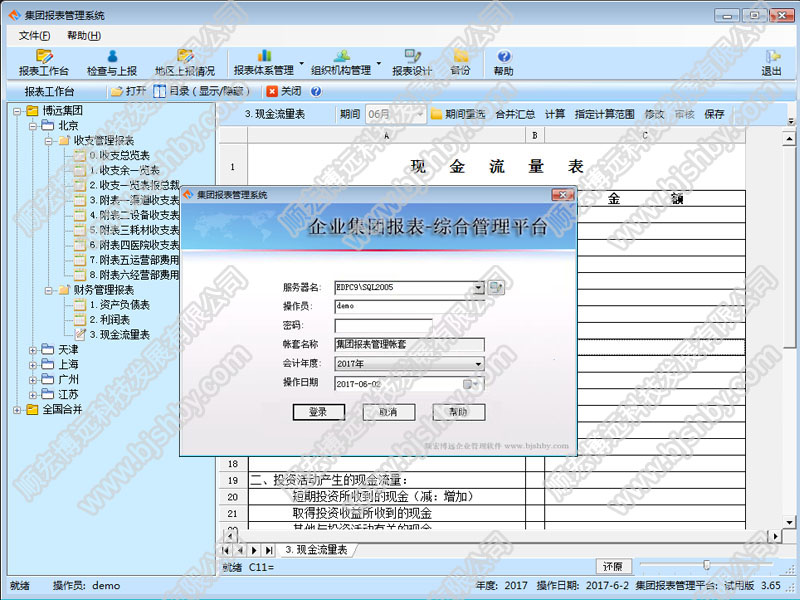Open the 会计年度 2017年 dropdown
This screenshot has height=600, width=800.
point(478,364)
